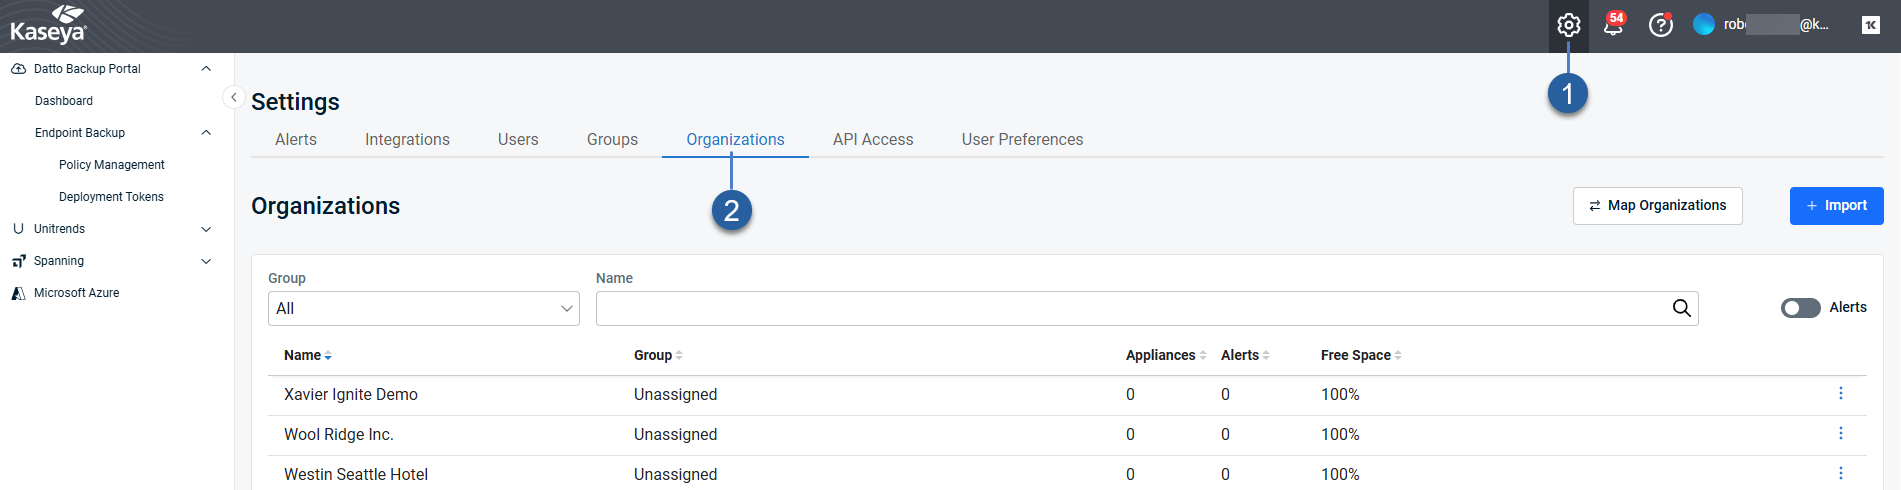1901x490 pixels.
Task: Collapse Datto Backup Portal section chevron
Action: 206,69
